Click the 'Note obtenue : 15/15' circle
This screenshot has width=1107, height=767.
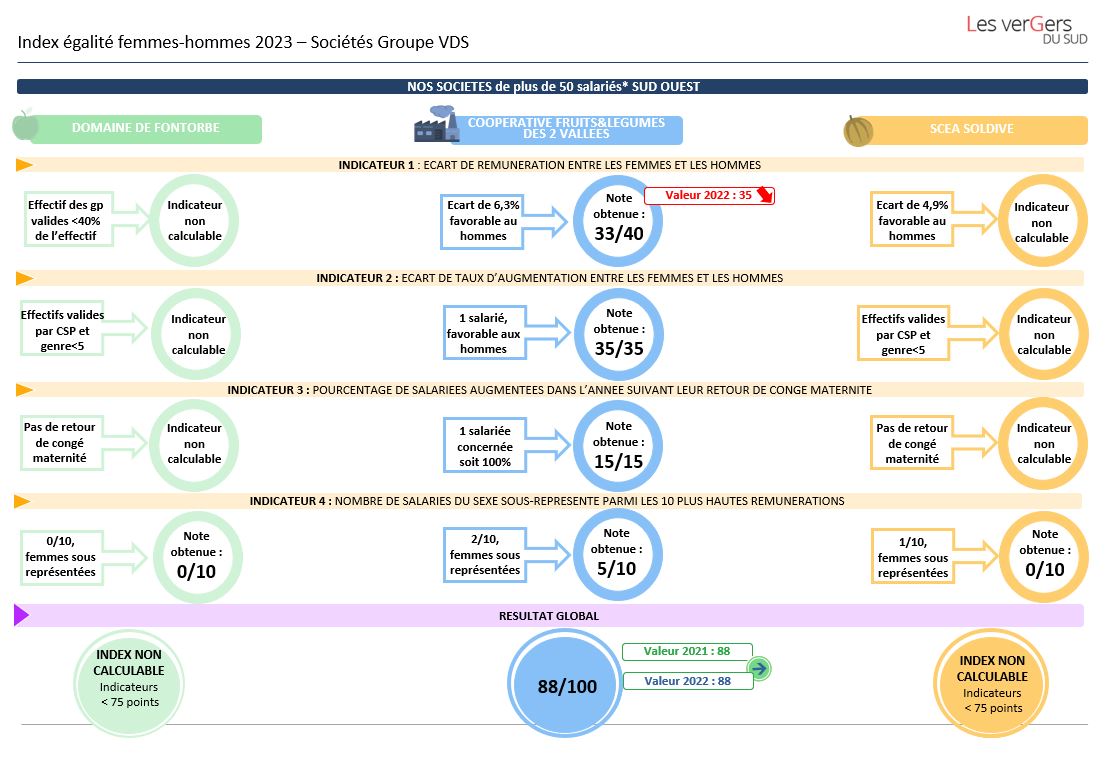[618, 446]
